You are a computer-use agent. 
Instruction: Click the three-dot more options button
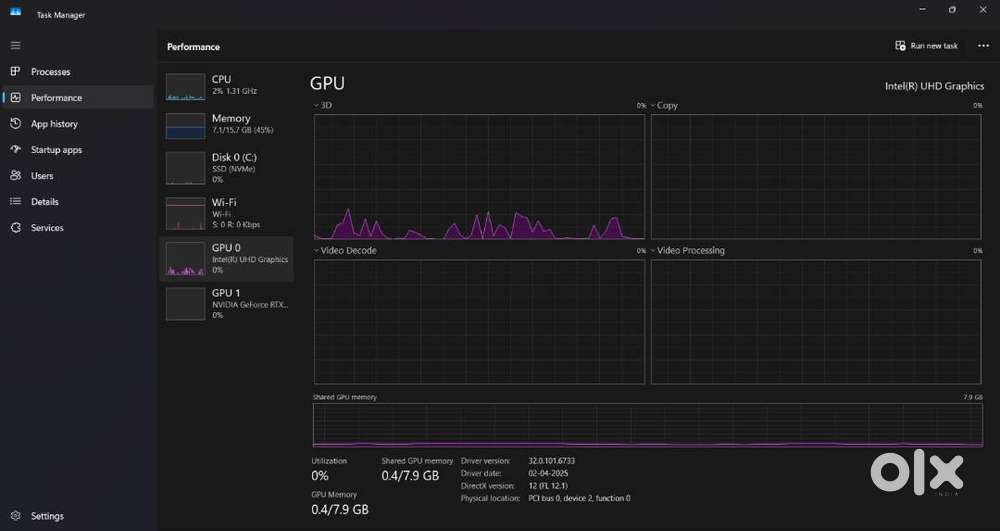click(983, 46)
